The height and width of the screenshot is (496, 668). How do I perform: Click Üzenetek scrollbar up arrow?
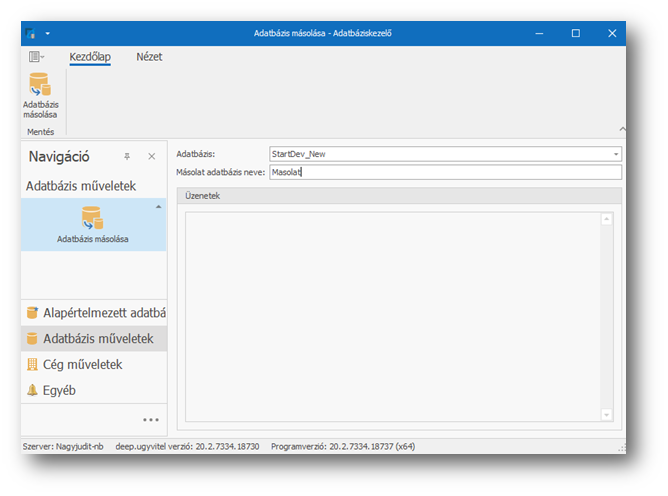[x=605, y=219]
